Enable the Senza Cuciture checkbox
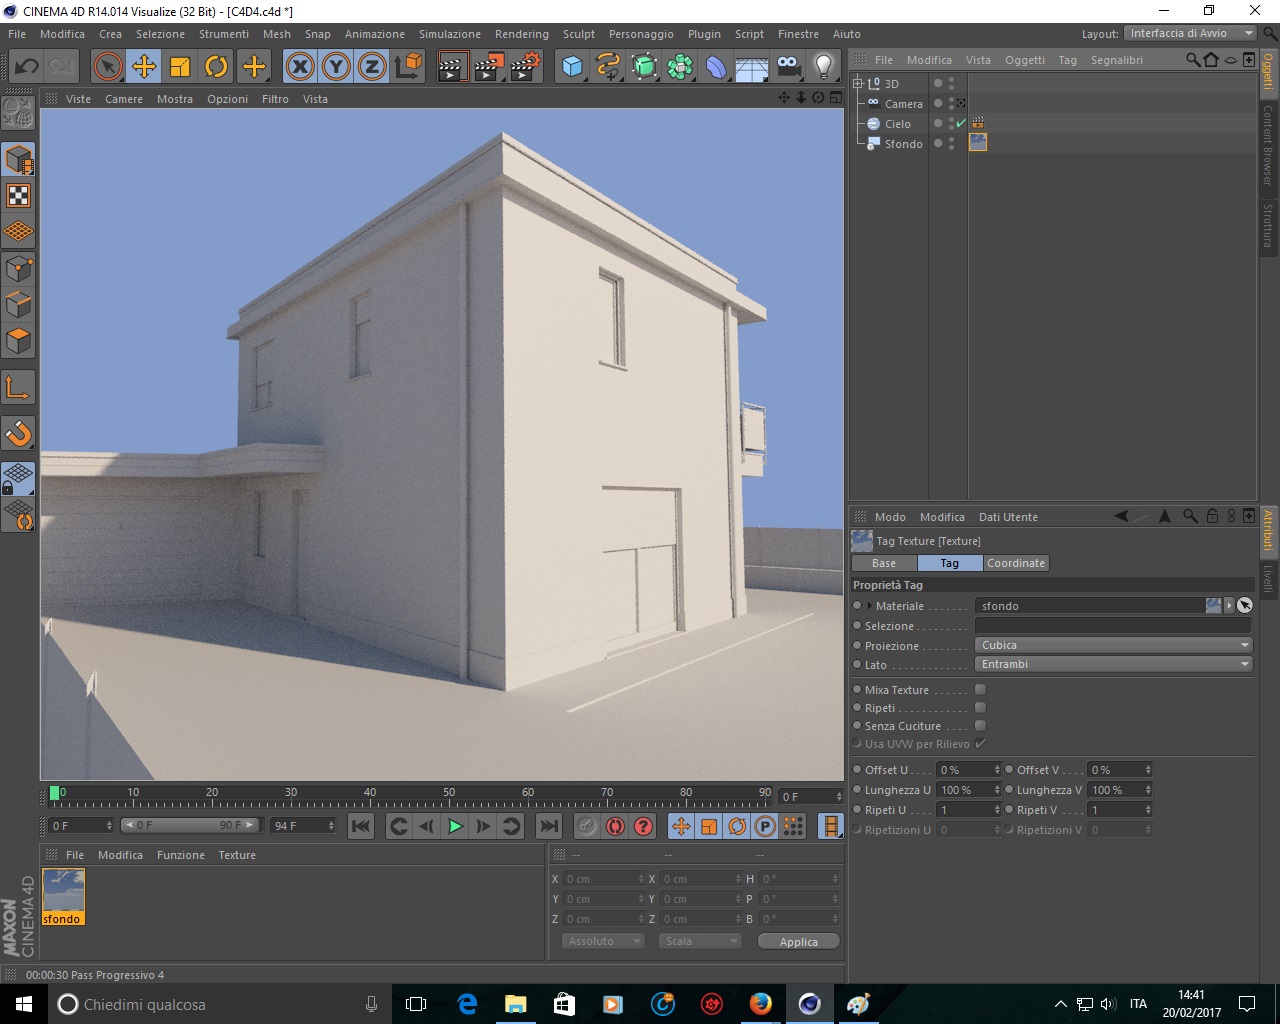The image size is (1280, 1024). tap(980, 725)
